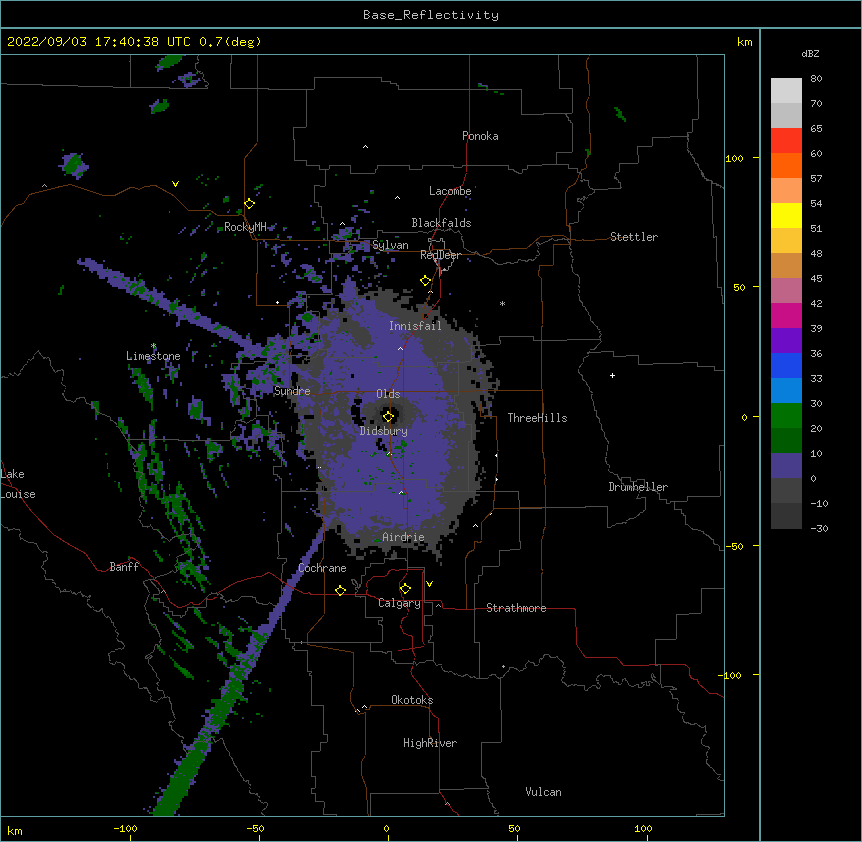Click the Didsbury city label

pos(383,431)
